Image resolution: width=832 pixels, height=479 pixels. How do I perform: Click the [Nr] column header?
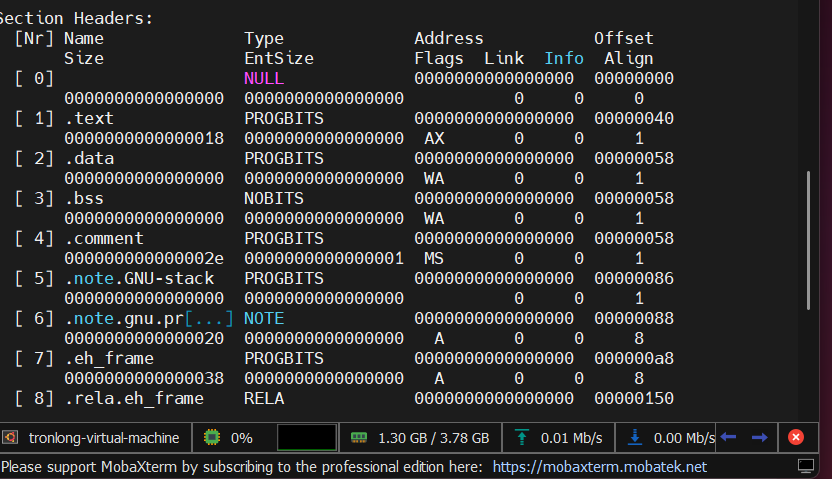[34, 38]
